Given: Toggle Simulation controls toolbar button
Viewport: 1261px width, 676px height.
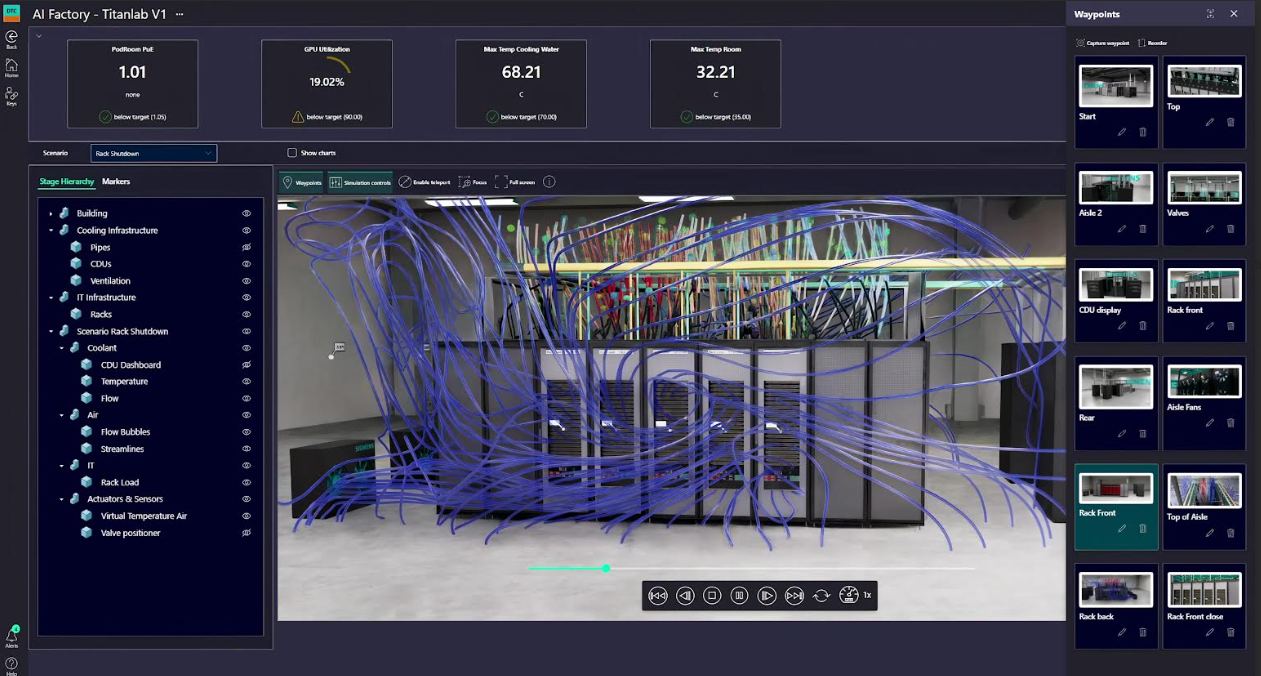Looking at the screenshot, I should tap(360, 182).
